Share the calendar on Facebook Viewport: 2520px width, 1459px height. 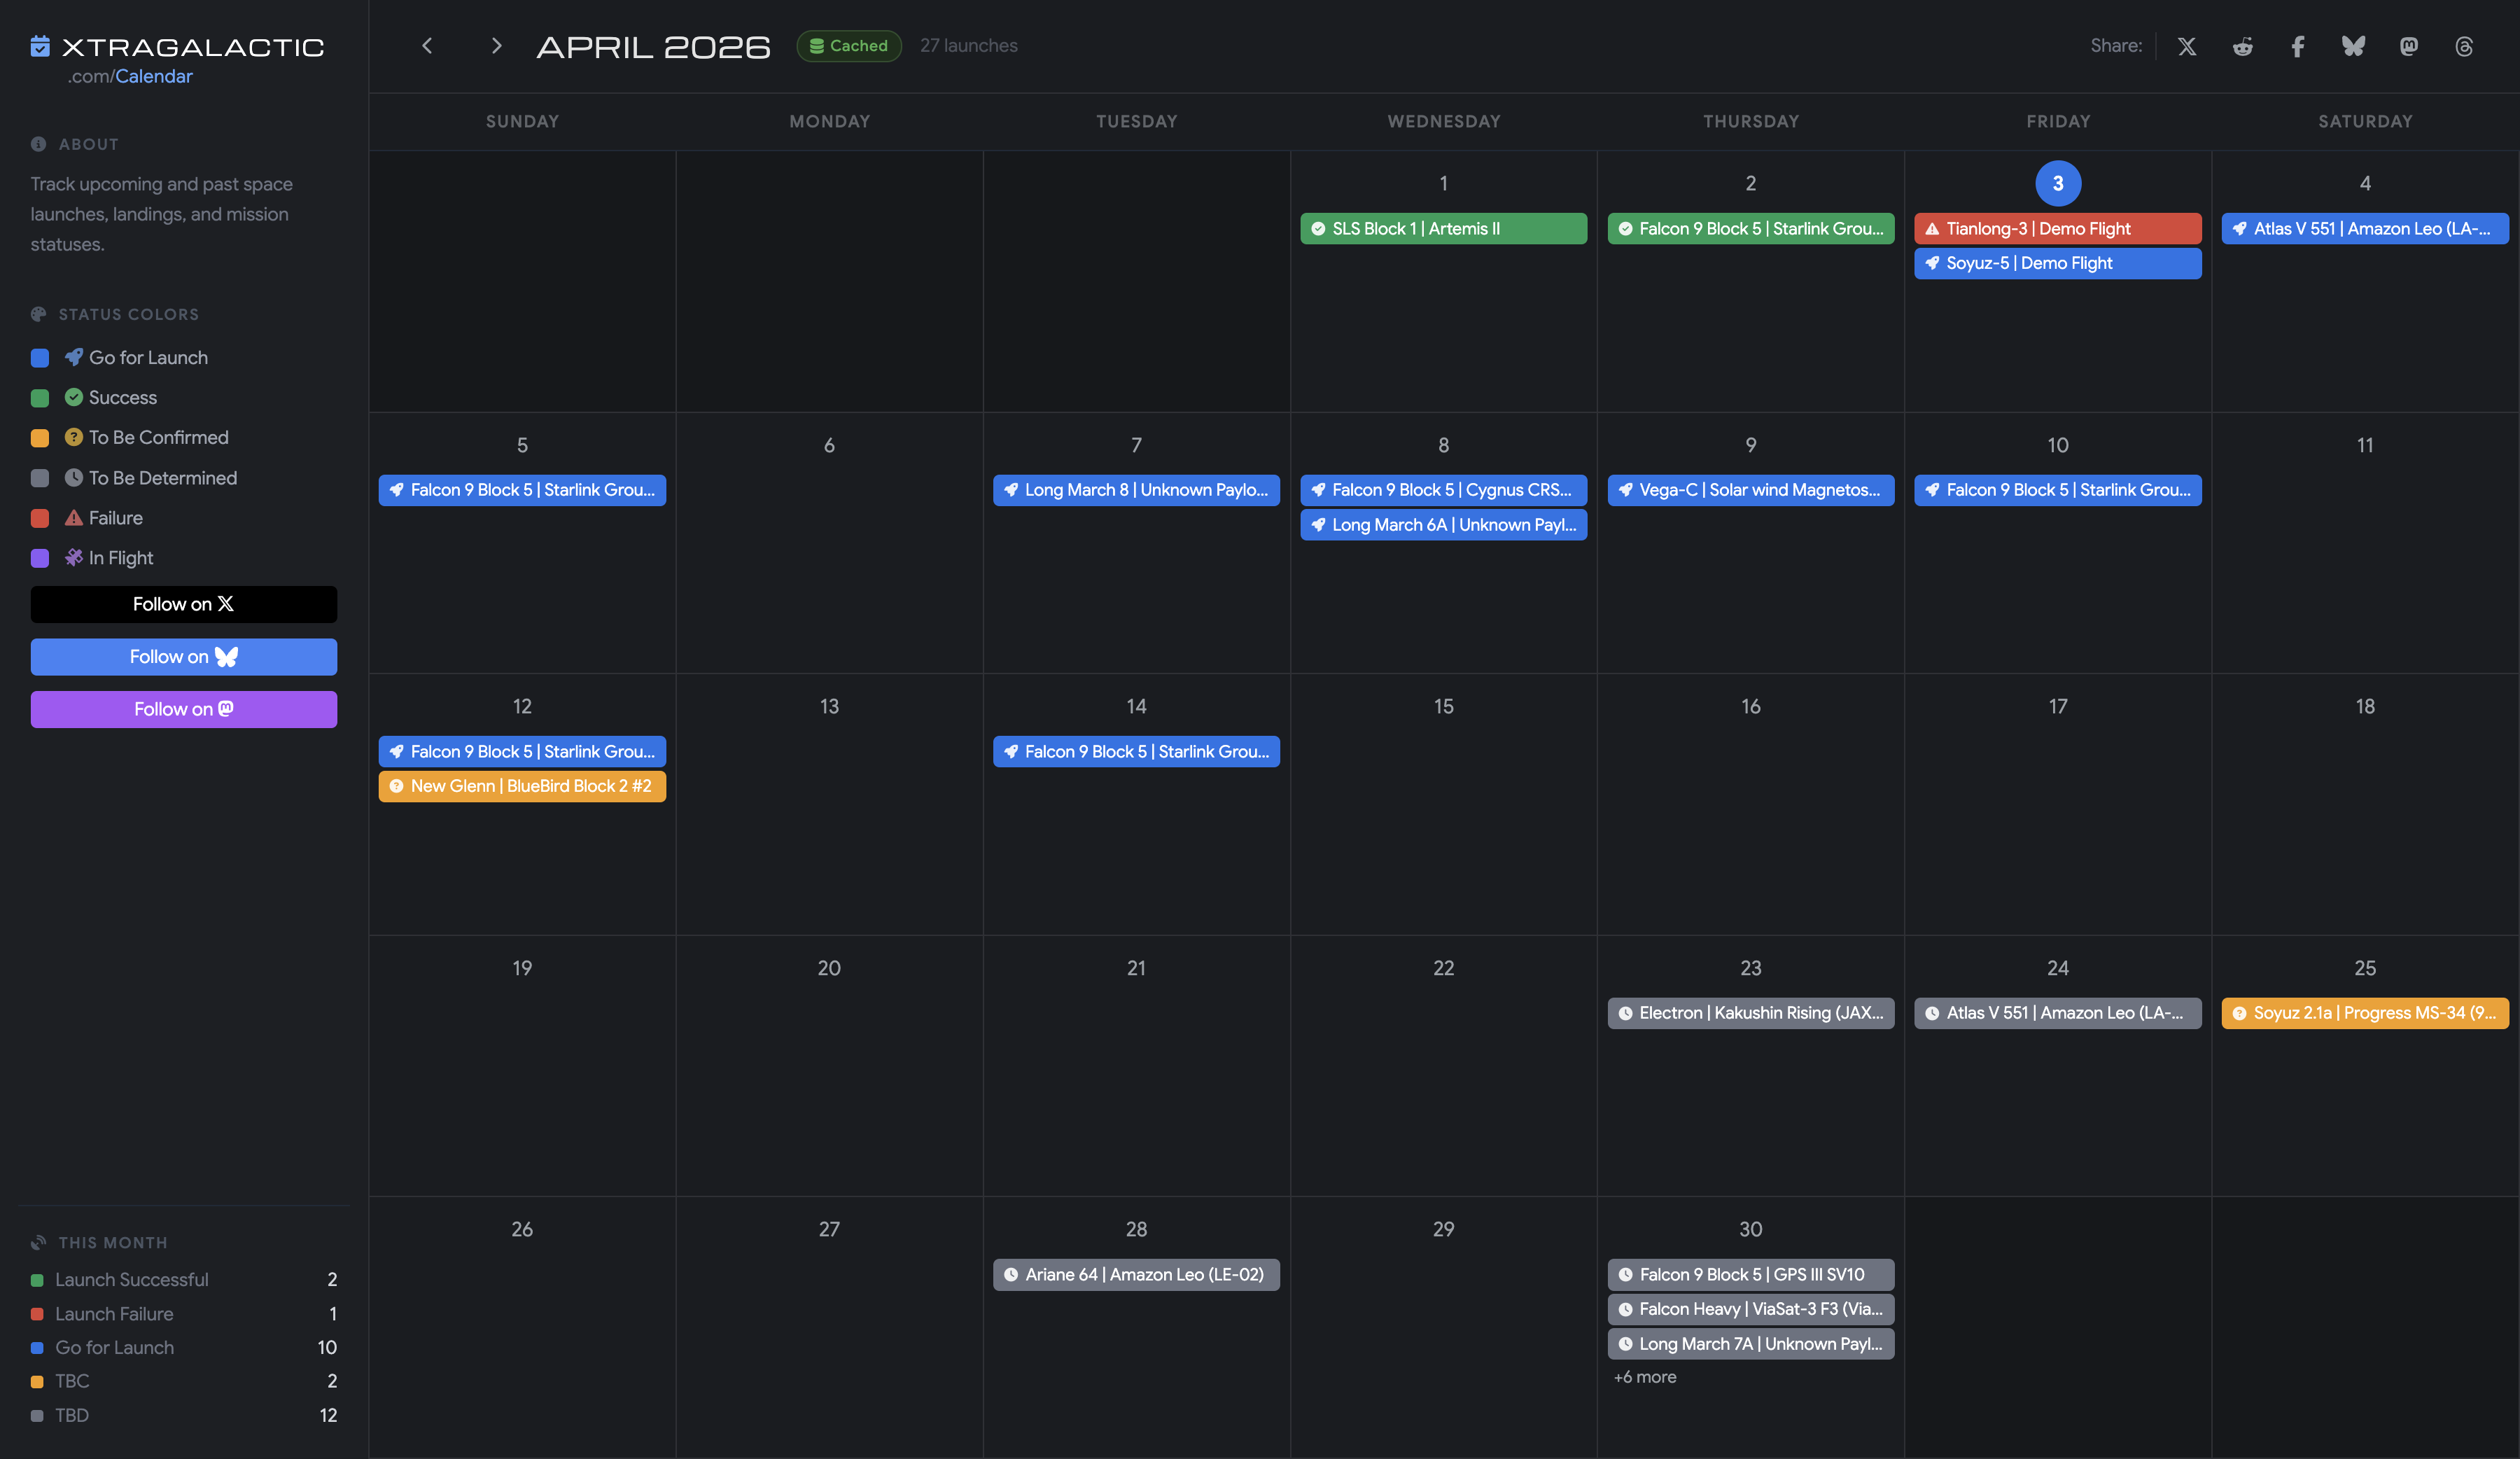(x=2297, y=46)
